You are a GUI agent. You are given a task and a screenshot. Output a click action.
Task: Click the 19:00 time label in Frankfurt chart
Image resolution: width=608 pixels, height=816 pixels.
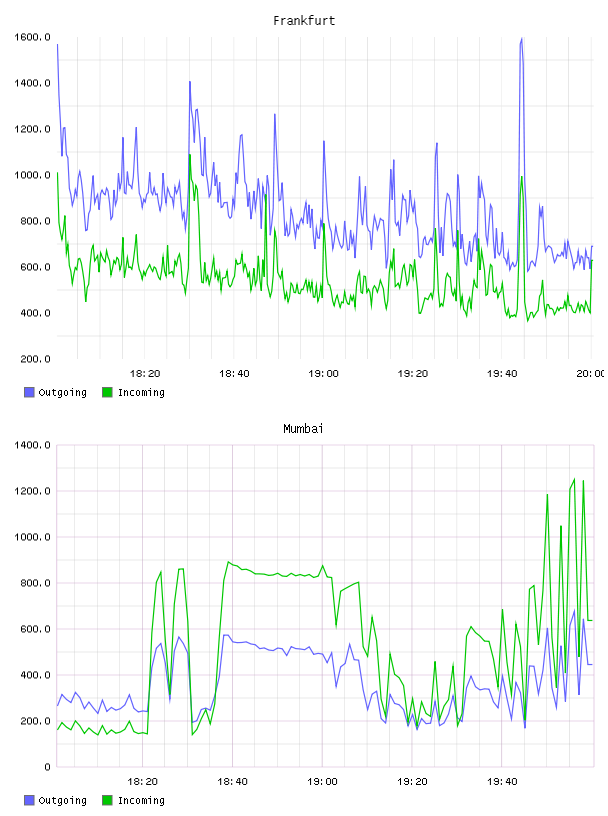click(x=323, y=374)
